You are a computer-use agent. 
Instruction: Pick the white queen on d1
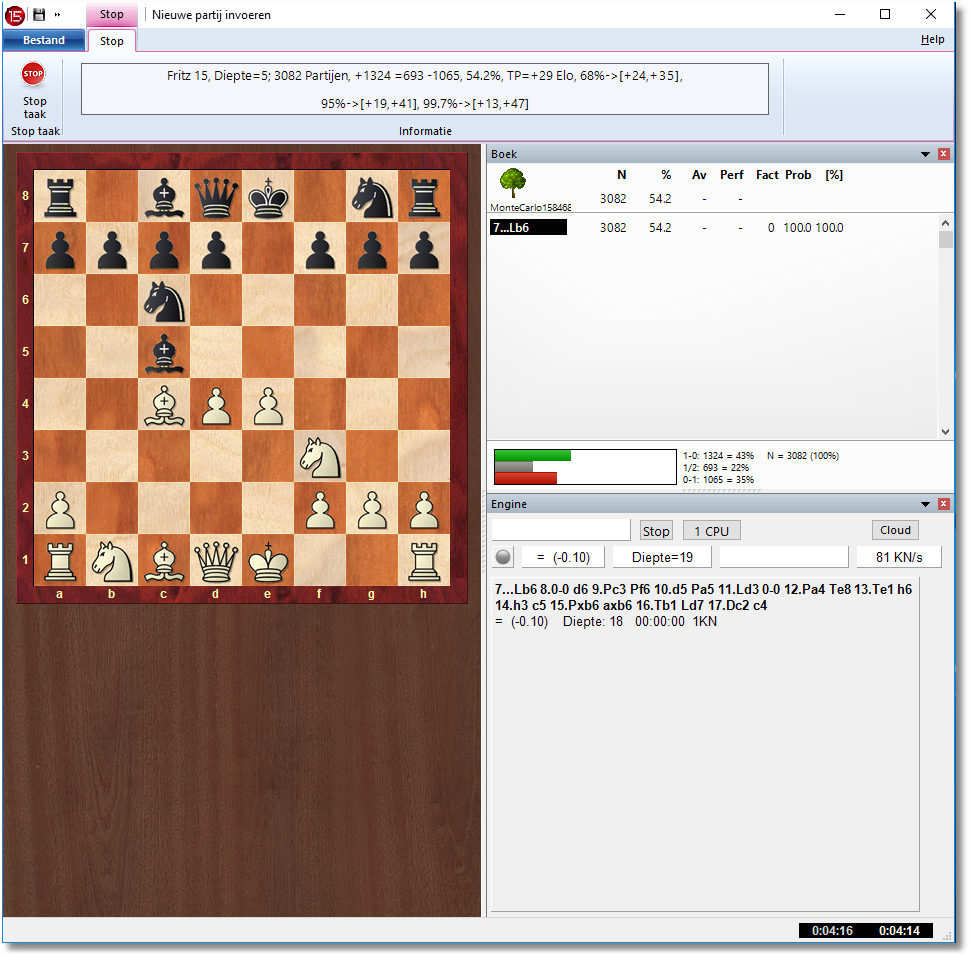216,559
